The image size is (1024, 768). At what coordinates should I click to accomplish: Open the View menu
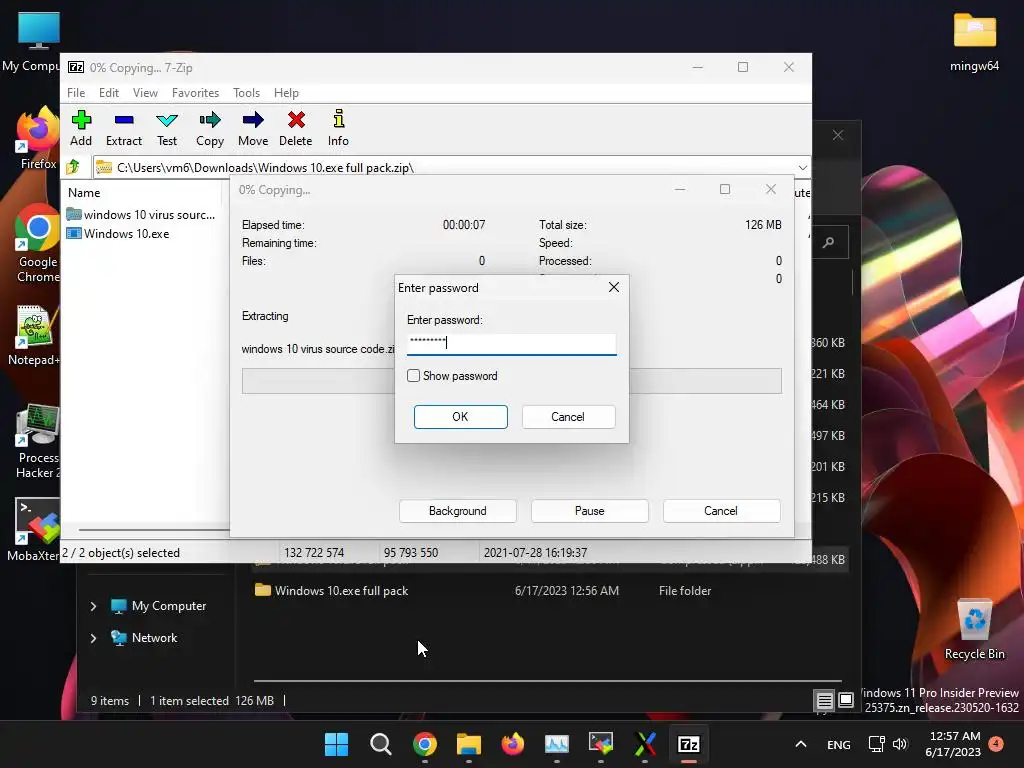[x=145, y=93]
